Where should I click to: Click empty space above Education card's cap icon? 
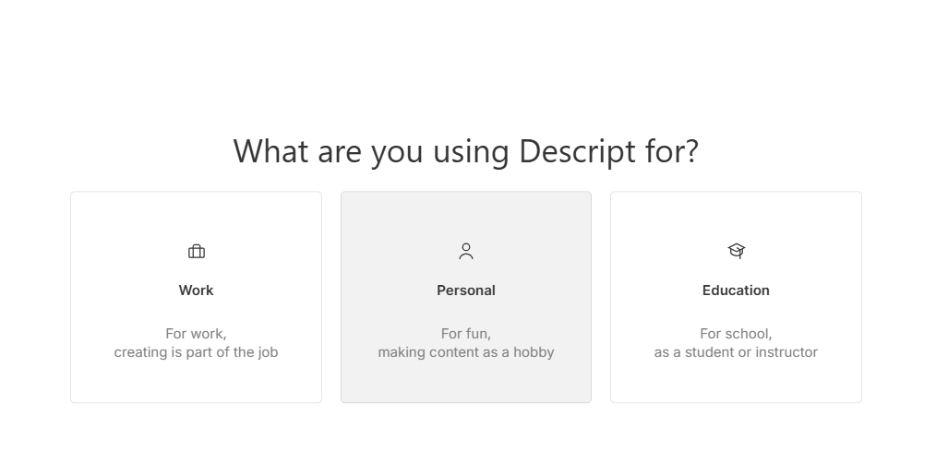click(x=736, y=215)
